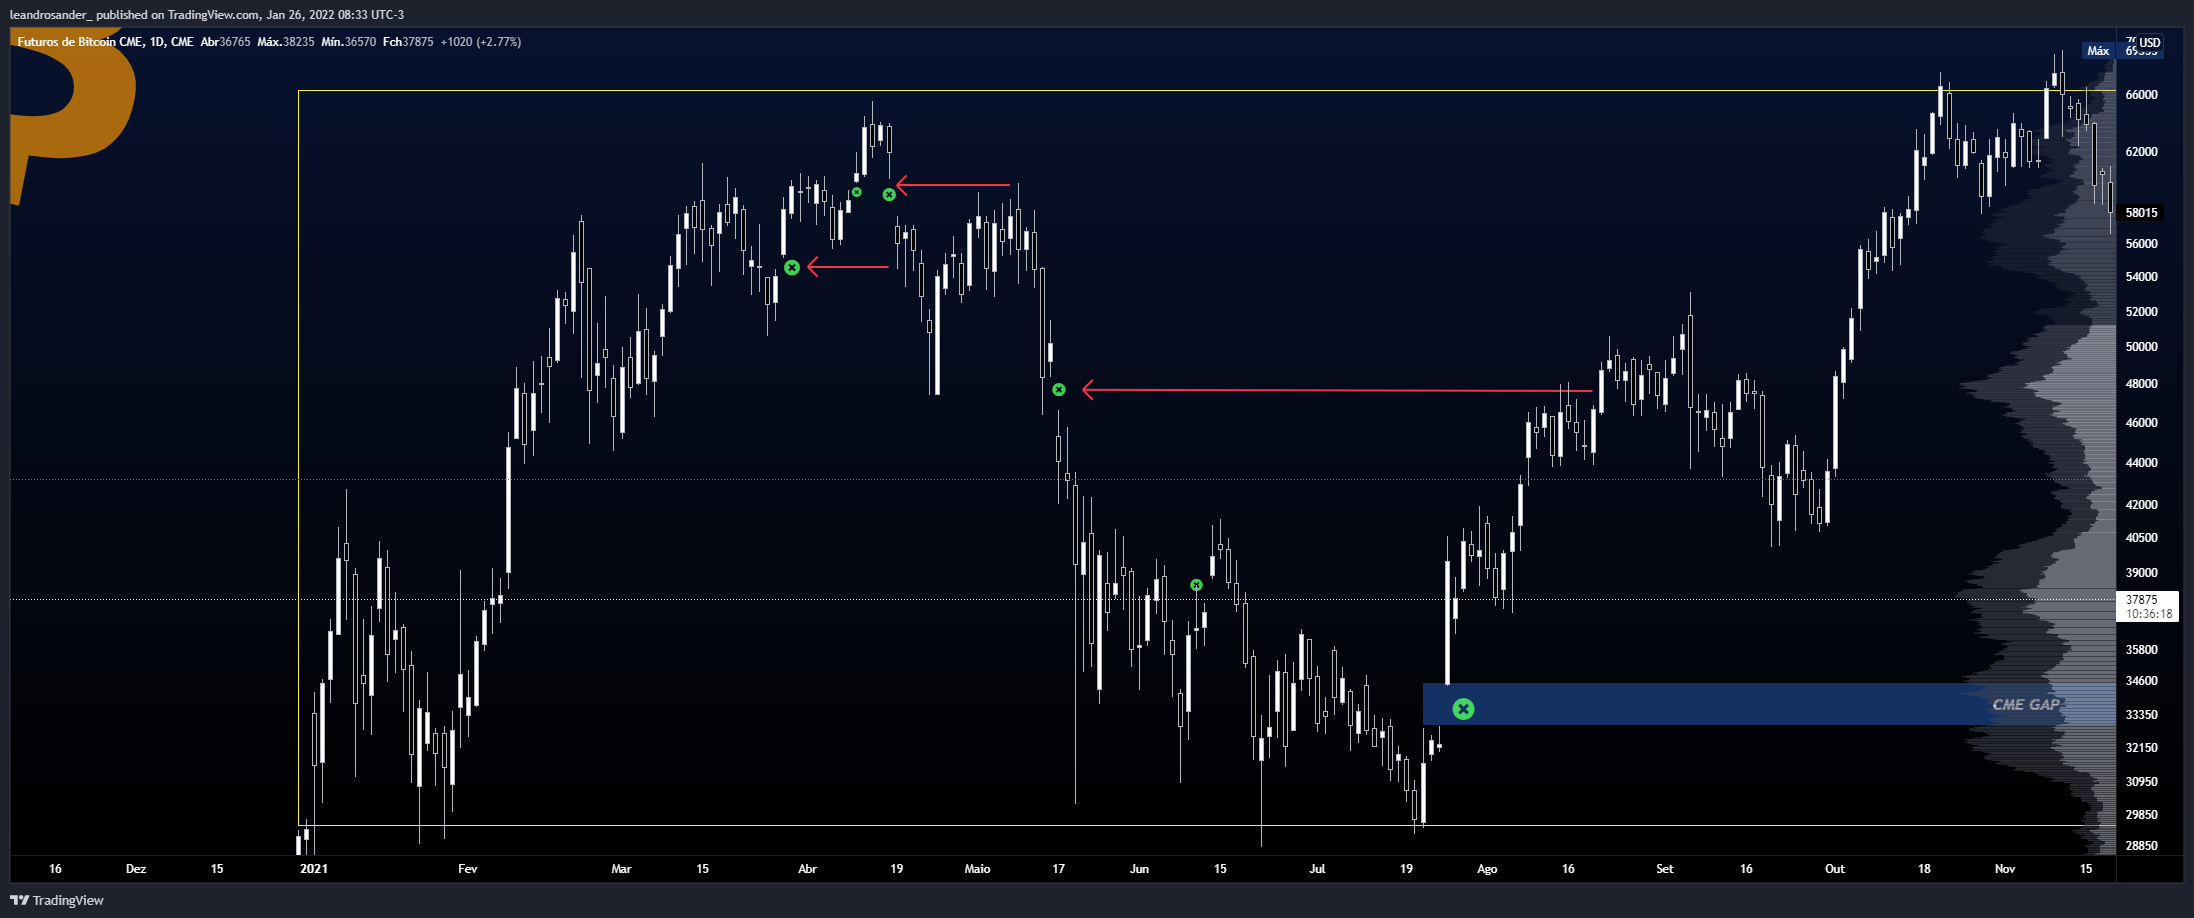Select the Abr36765 open value in the legend
Viewport: 2194px width, 918px height.
click(225, 42)
